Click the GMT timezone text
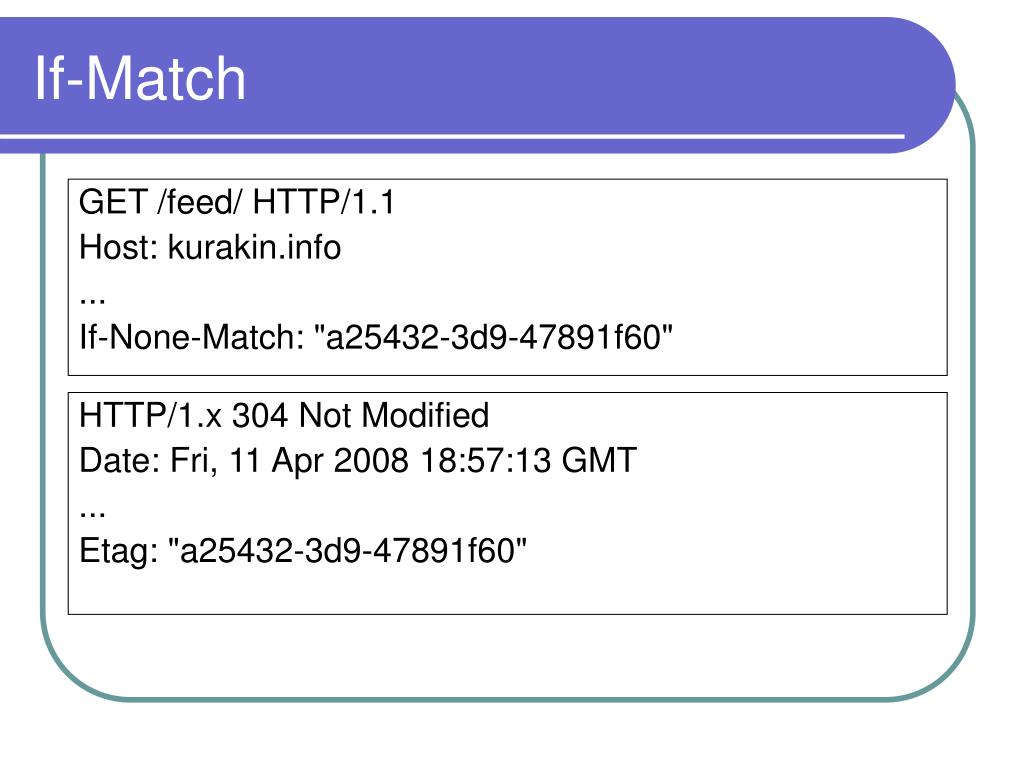 click(599, 460)
